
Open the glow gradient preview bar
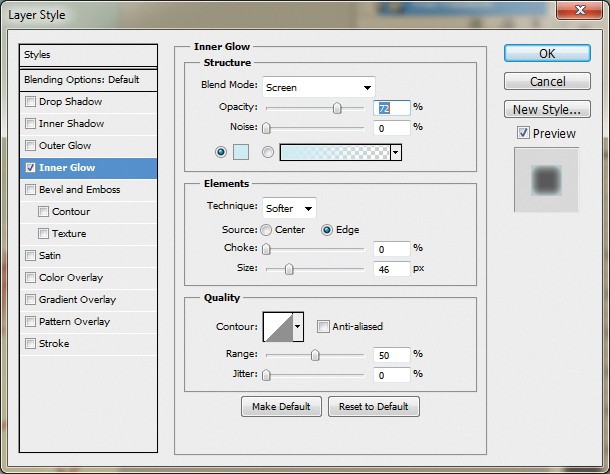[335, 152]
